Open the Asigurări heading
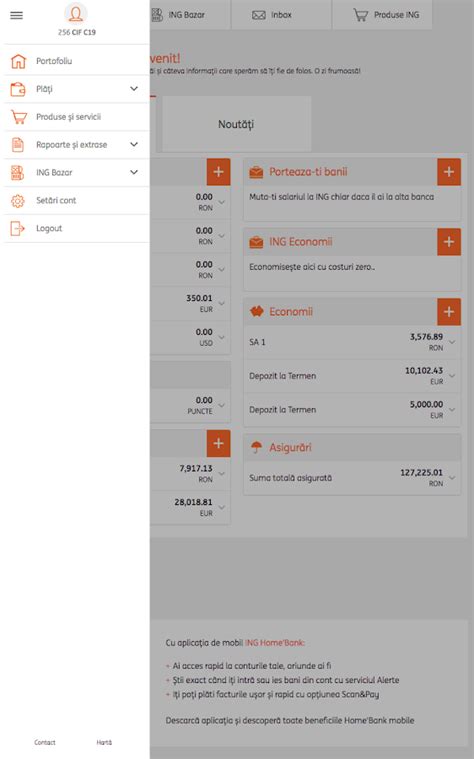The image size is (474, 759). [x=290, y=447]
